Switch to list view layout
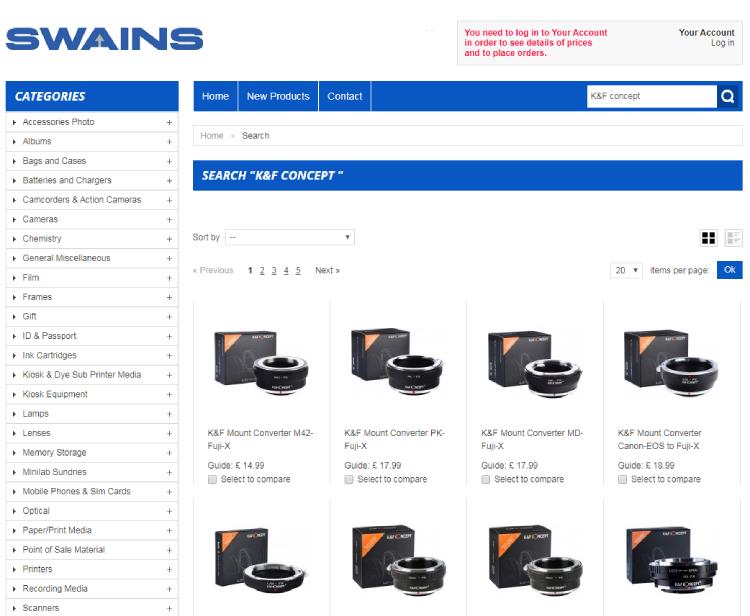The width and height of the screenshot is (750, 616). [734, 238]
